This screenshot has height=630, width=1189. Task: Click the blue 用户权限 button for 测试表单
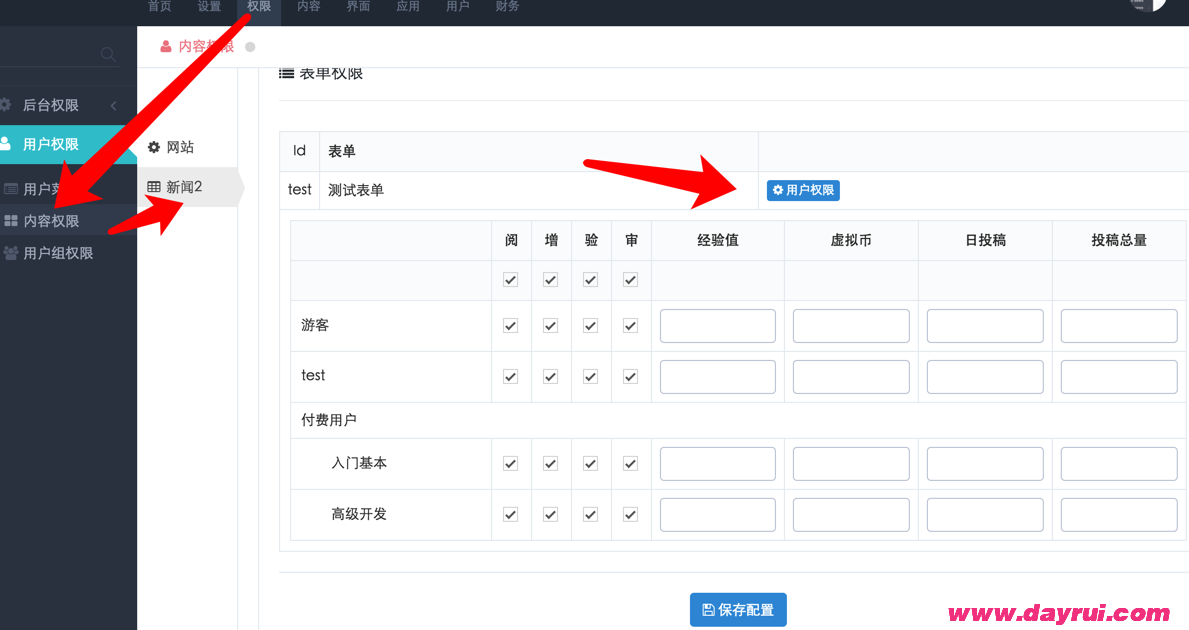[x=803, y=190]
